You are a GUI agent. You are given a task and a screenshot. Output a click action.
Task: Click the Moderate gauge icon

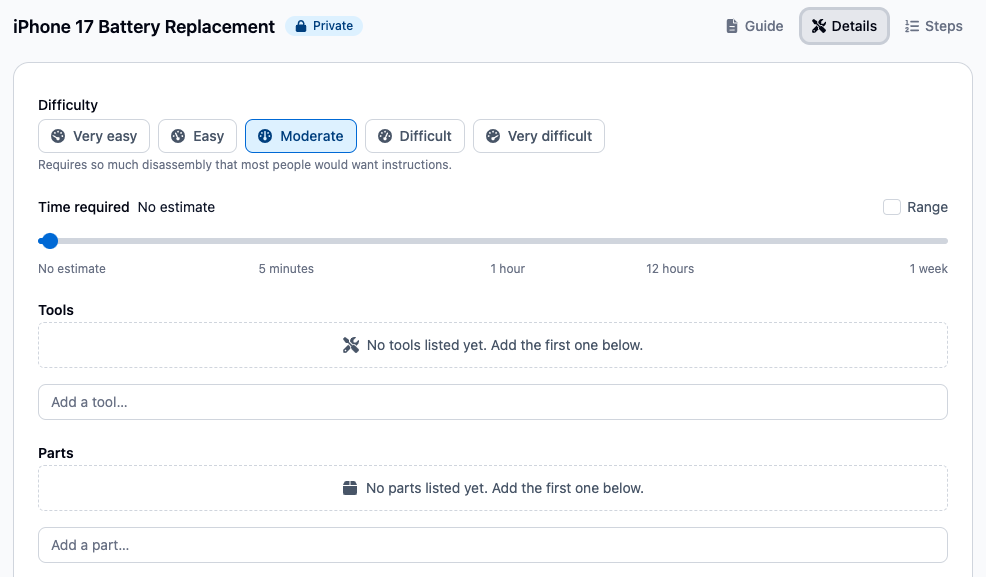click(x=265, y=136)
